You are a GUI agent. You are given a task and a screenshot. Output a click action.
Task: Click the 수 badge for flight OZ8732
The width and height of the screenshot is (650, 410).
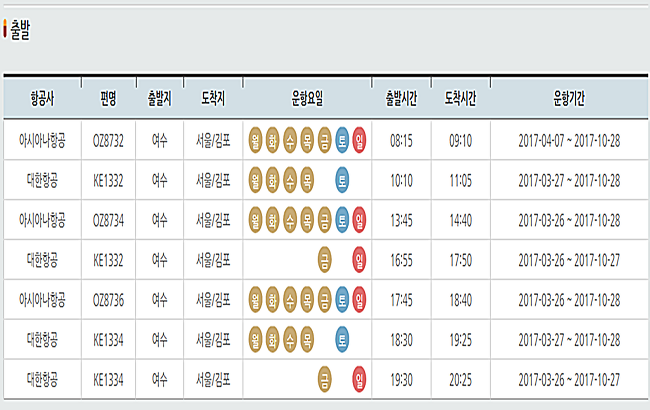tap(290, 141)
